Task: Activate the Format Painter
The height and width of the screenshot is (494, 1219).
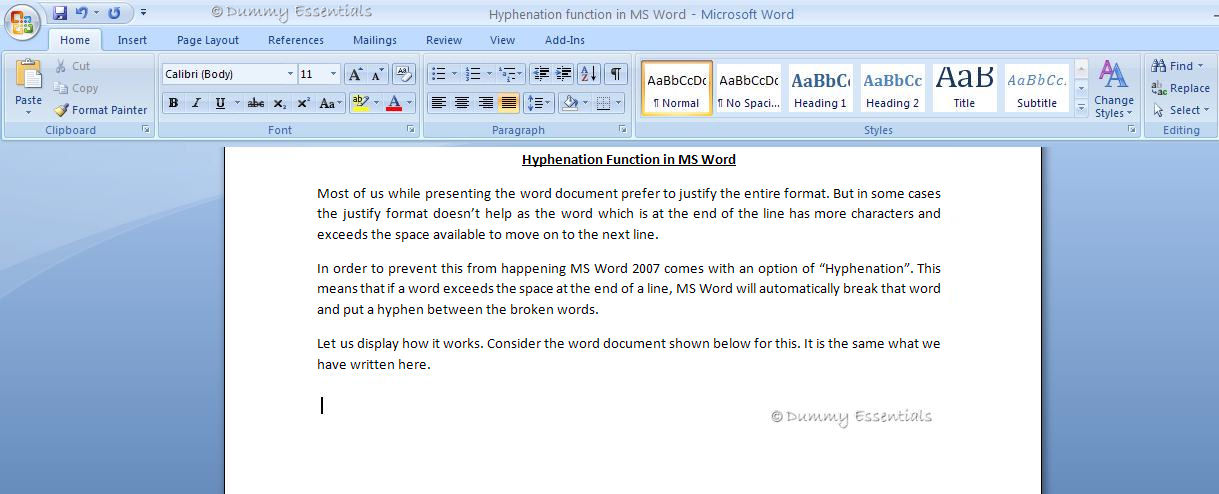Action: 100,110
